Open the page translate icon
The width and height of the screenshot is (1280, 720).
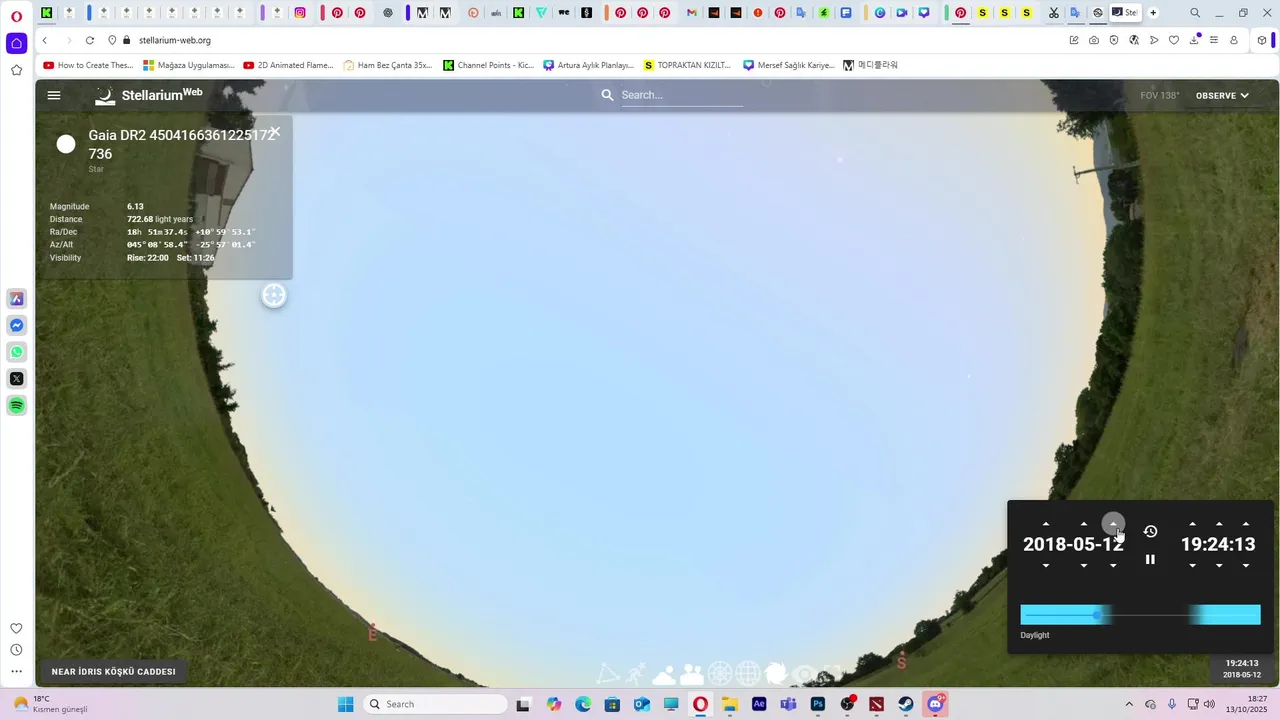[1134, 40]
